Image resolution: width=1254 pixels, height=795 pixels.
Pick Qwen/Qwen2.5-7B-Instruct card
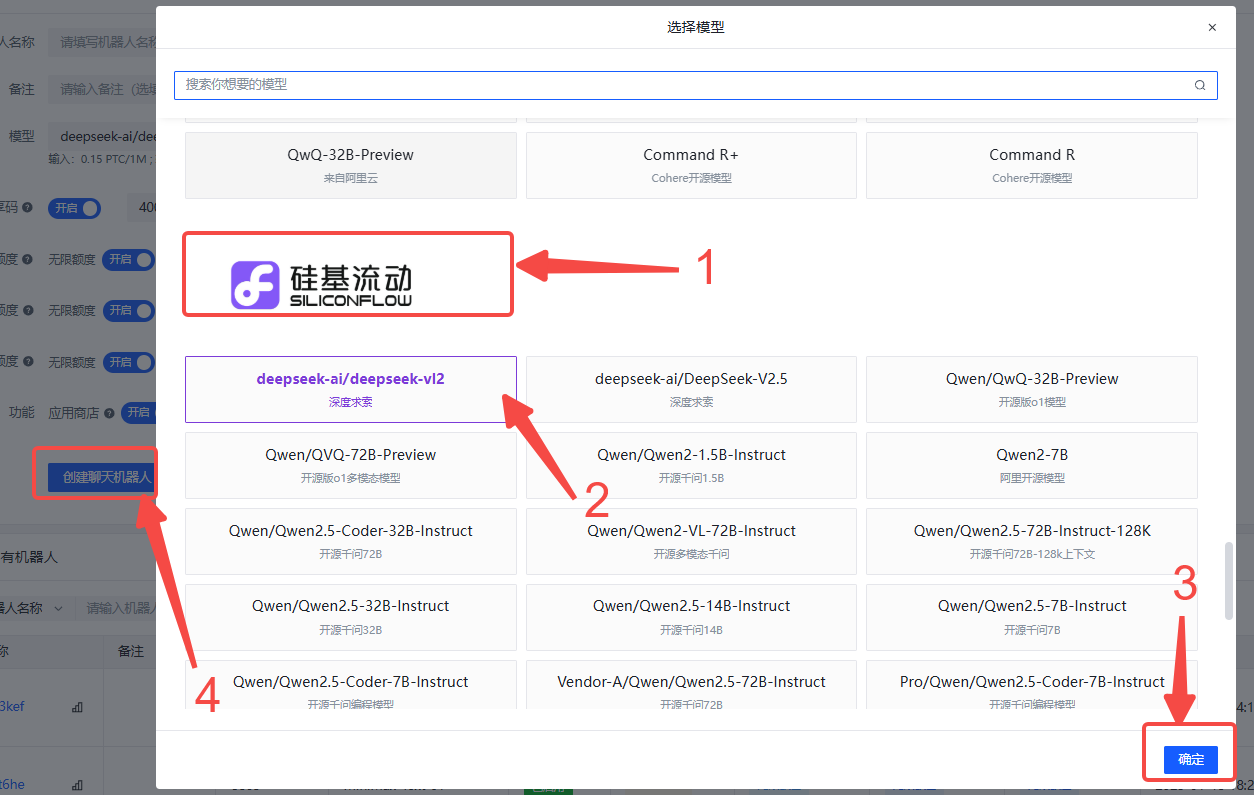click(x=1032, y=617)
